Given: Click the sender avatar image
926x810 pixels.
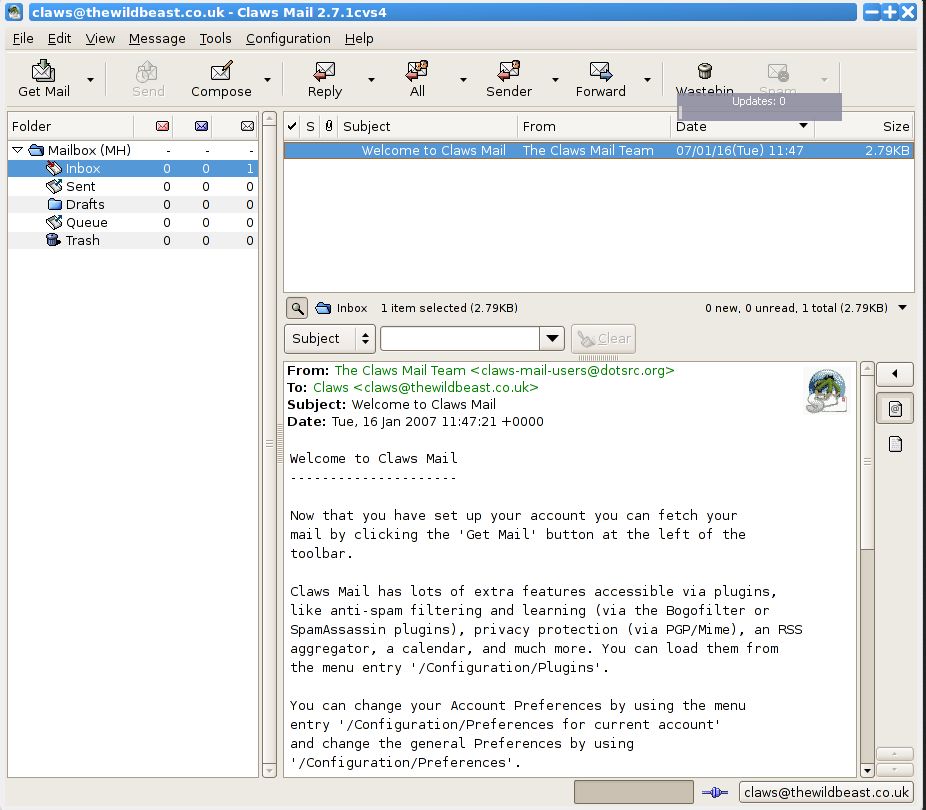Looking at the screenshot, I should [826, 391].
